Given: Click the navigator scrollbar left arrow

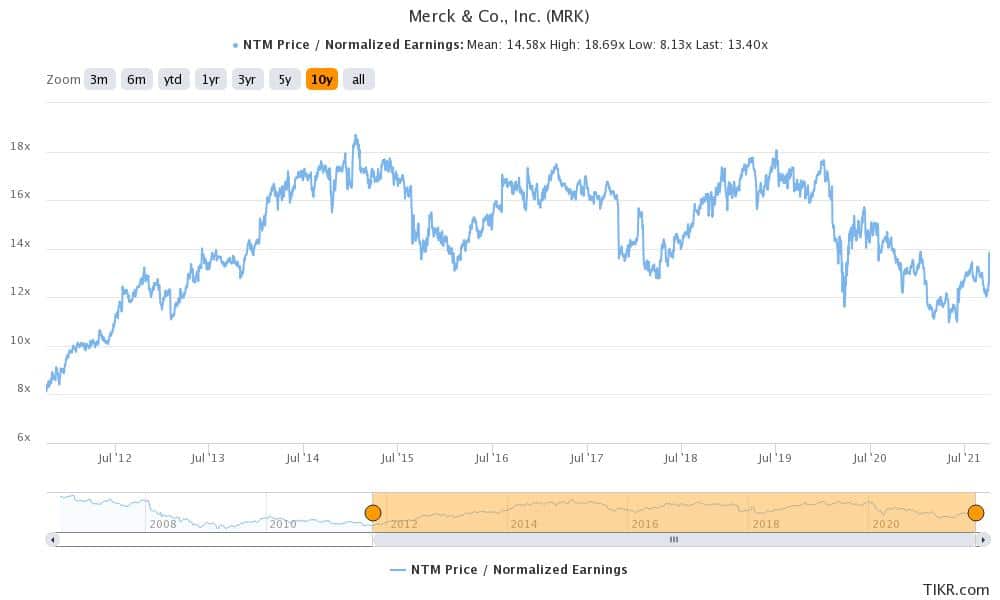Looking at the screenshot, I should pyautogui.click(x=52, y=540).
